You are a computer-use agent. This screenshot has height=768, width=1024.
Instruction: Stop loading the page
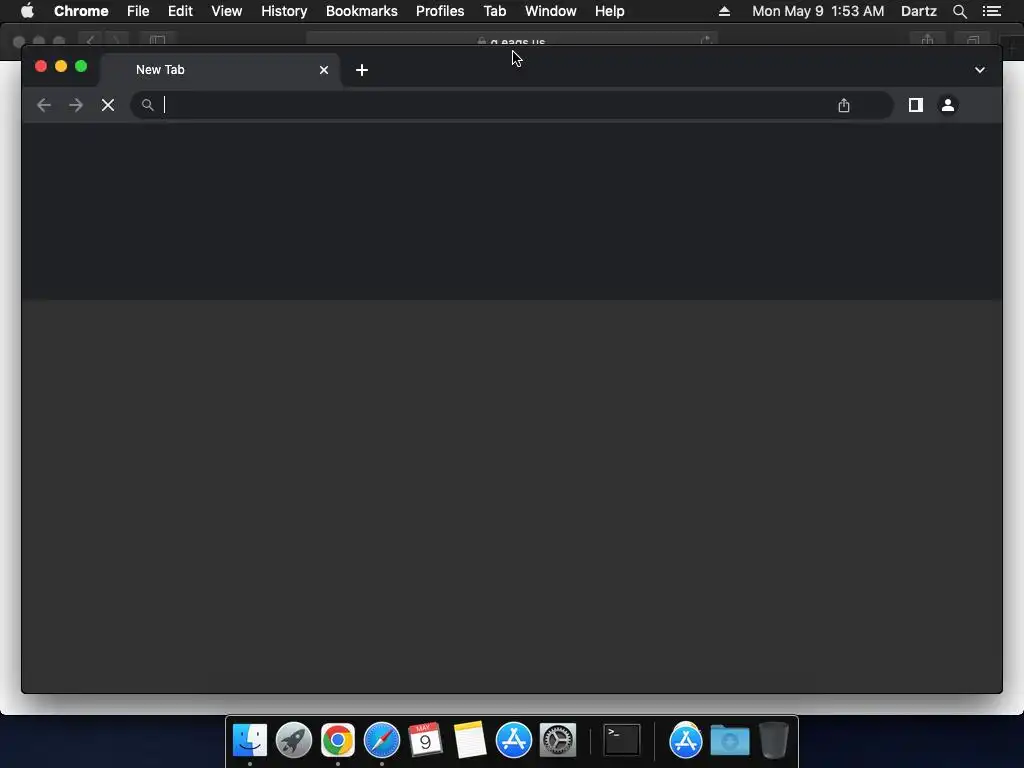pos(108,105)
